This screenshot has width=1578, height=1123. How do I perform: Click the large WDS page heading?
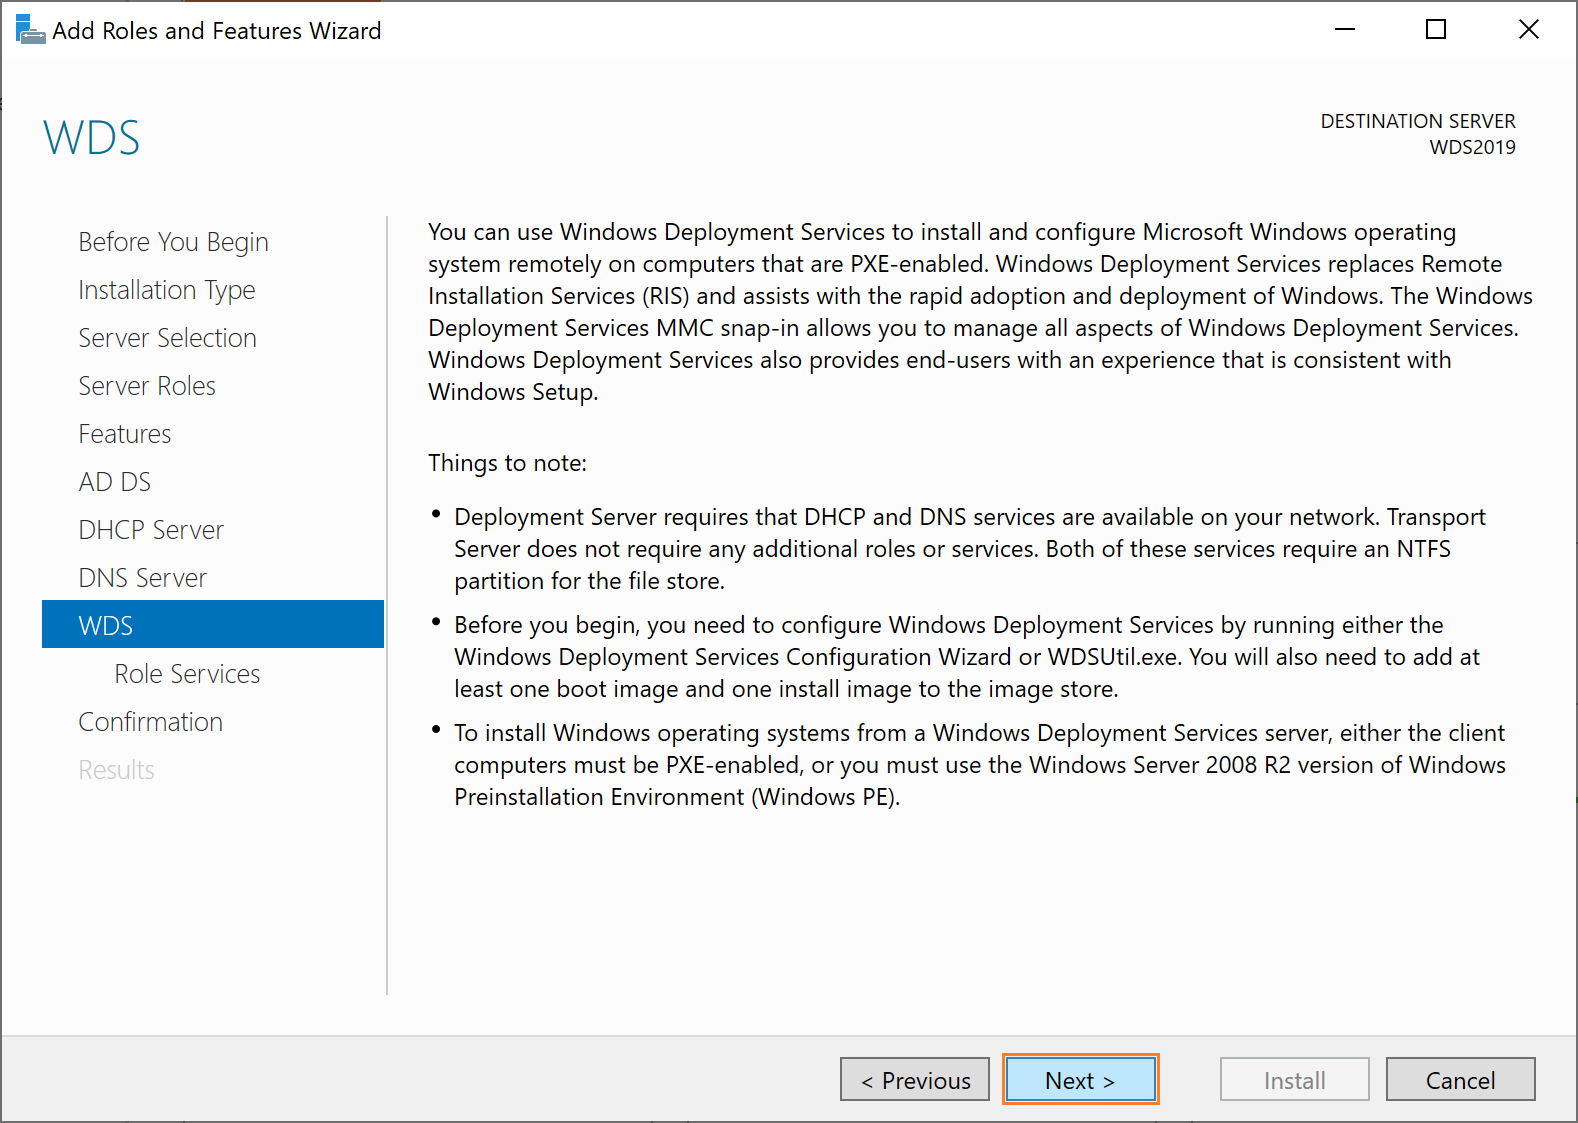tap(91, 138)
